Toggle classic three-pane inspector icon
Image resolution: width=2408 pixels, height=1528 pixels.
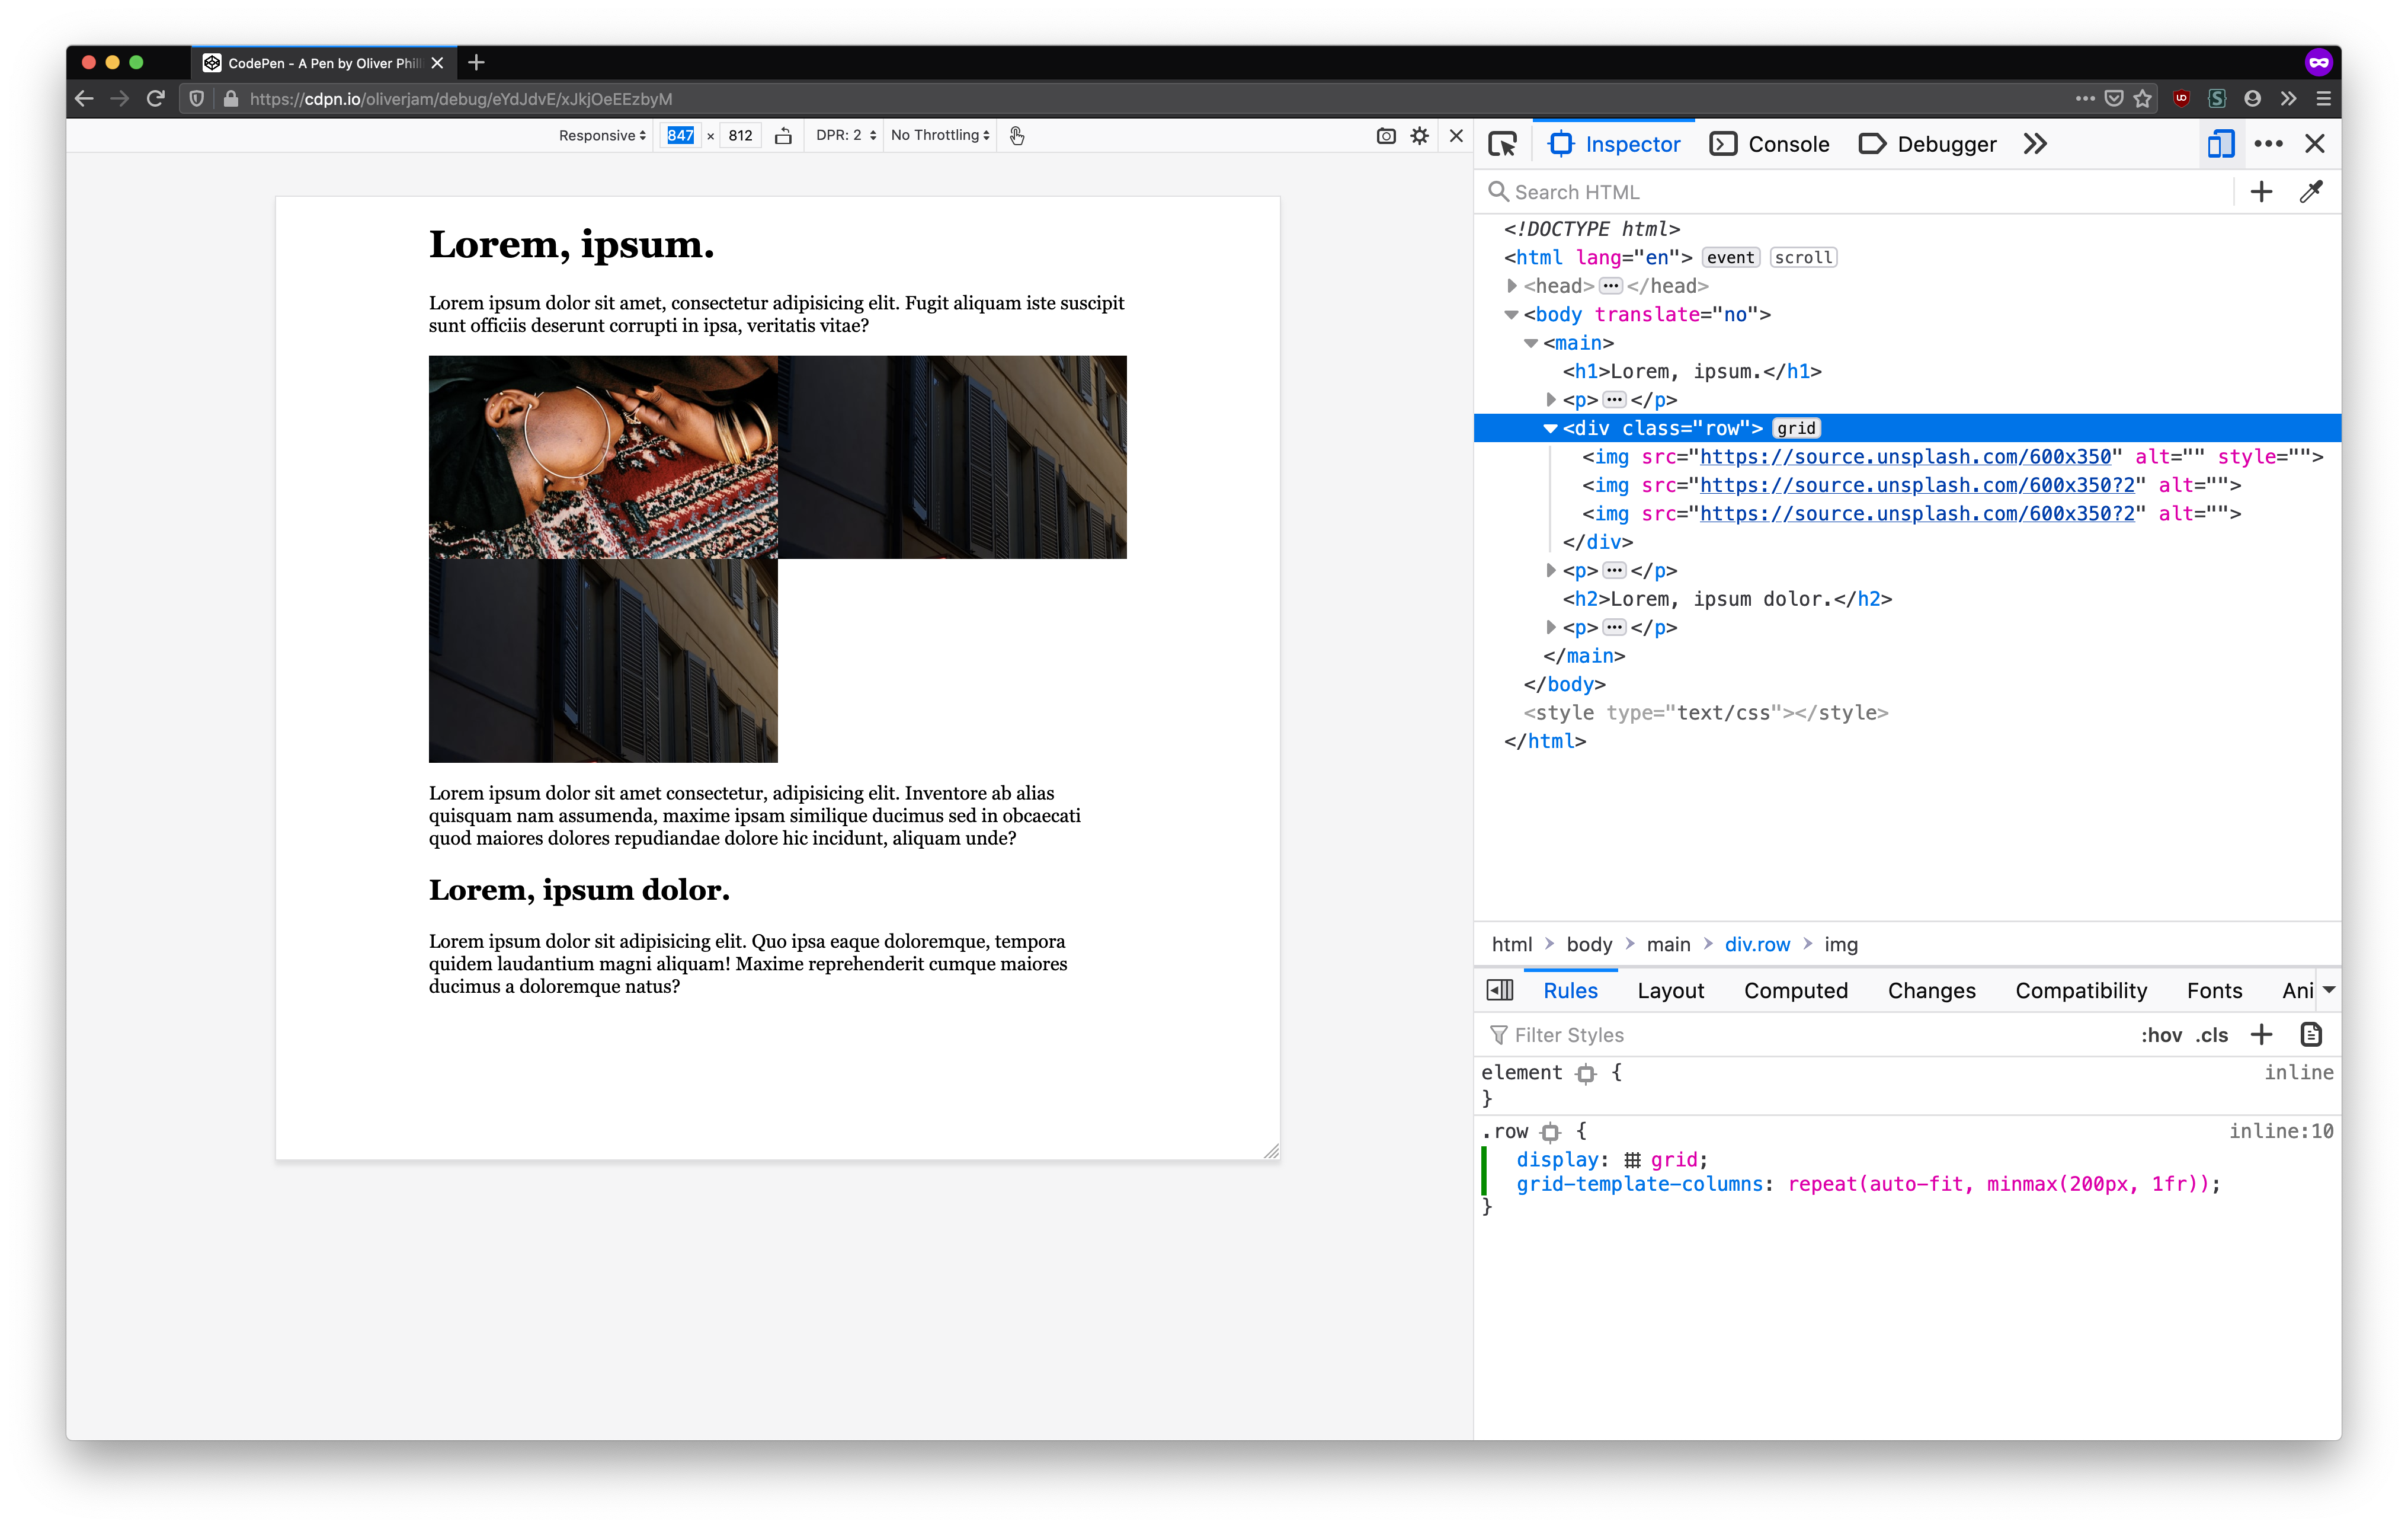pos(1499,990)
